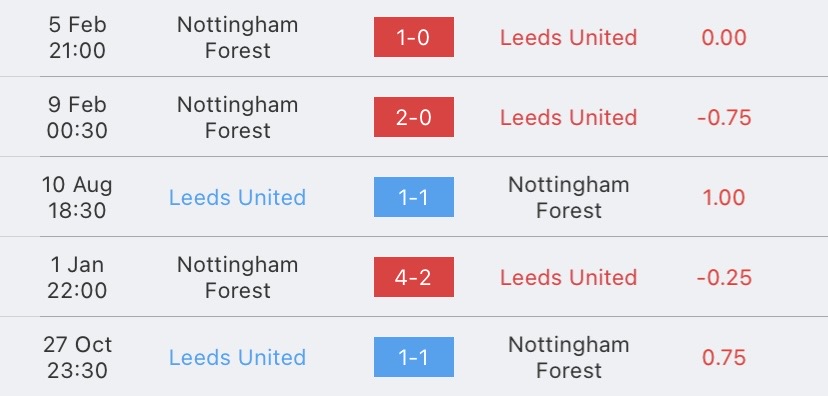Click the 27 Oct 23:30 match date
The image size is (828, 396).
tap(77, 357)
